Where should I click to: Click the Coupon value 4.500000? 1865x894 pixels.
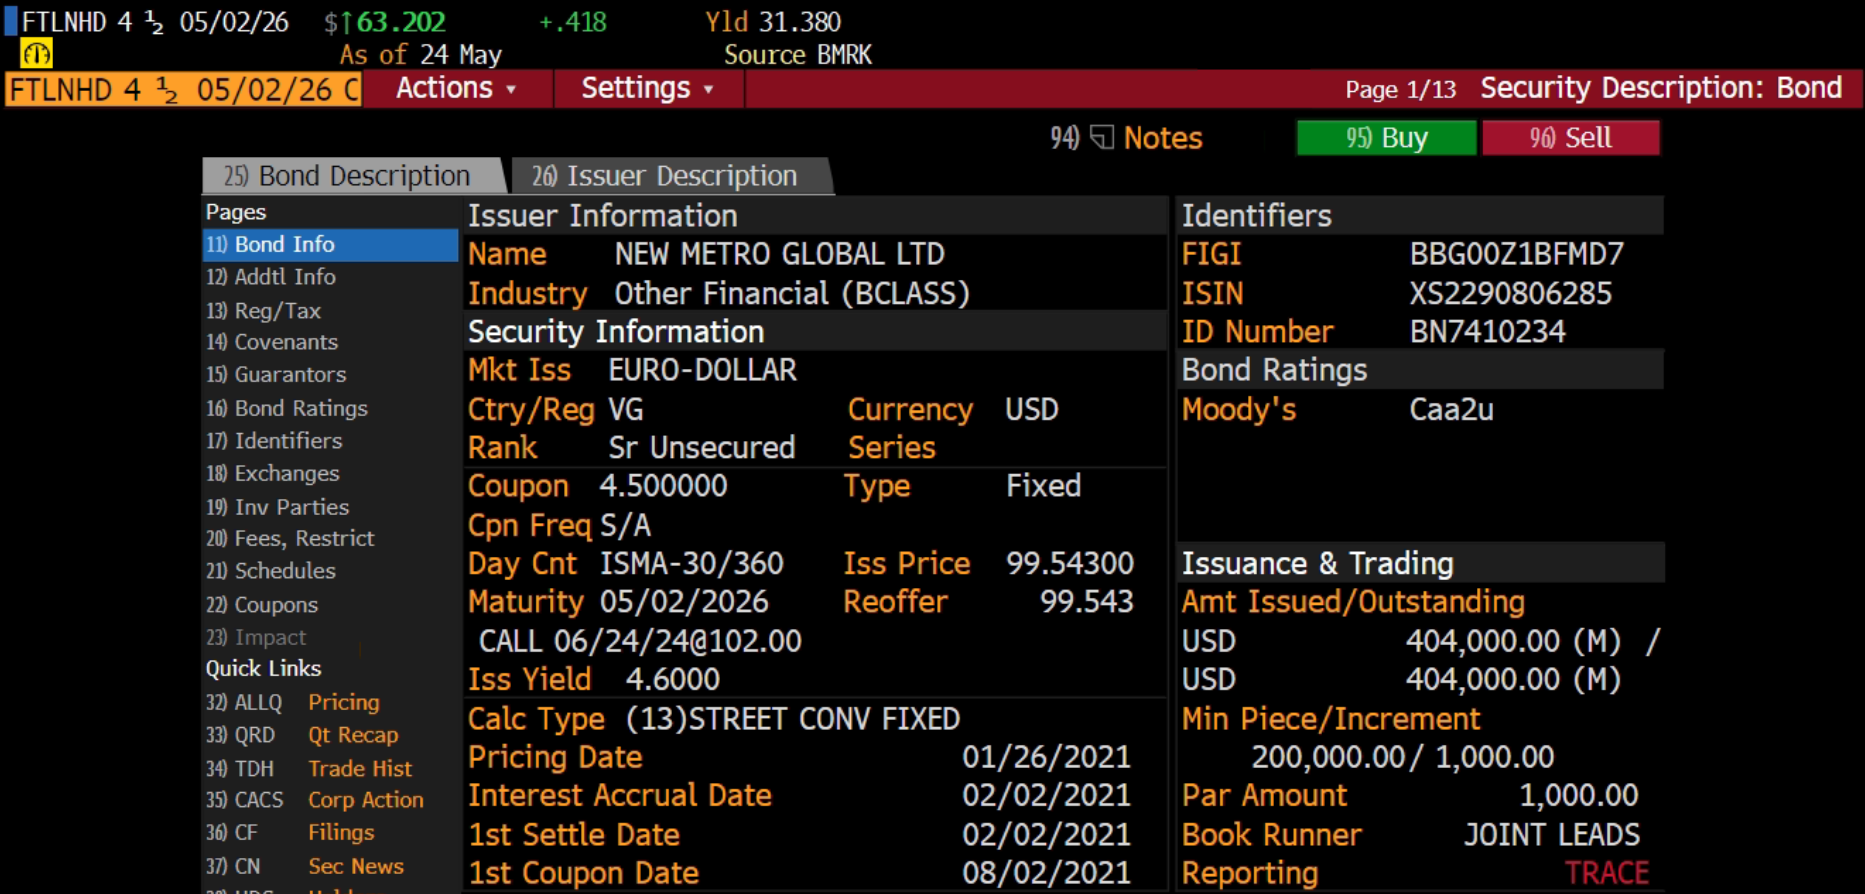pos(663,487)
